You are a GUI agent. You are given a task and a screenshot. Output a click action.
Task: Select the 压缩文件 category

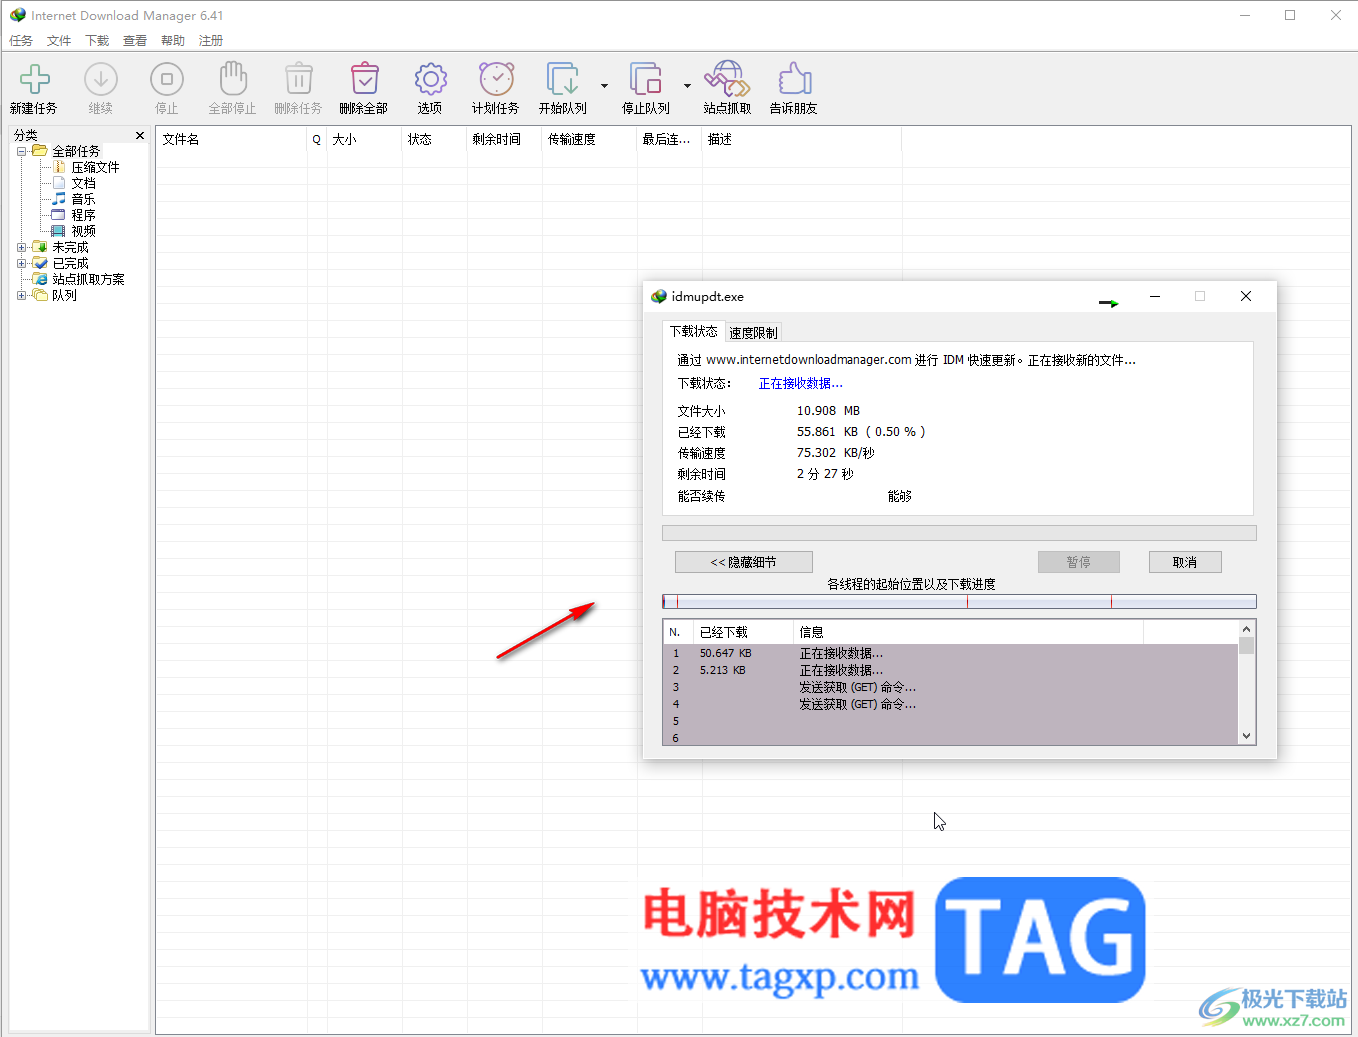(95, 167)
